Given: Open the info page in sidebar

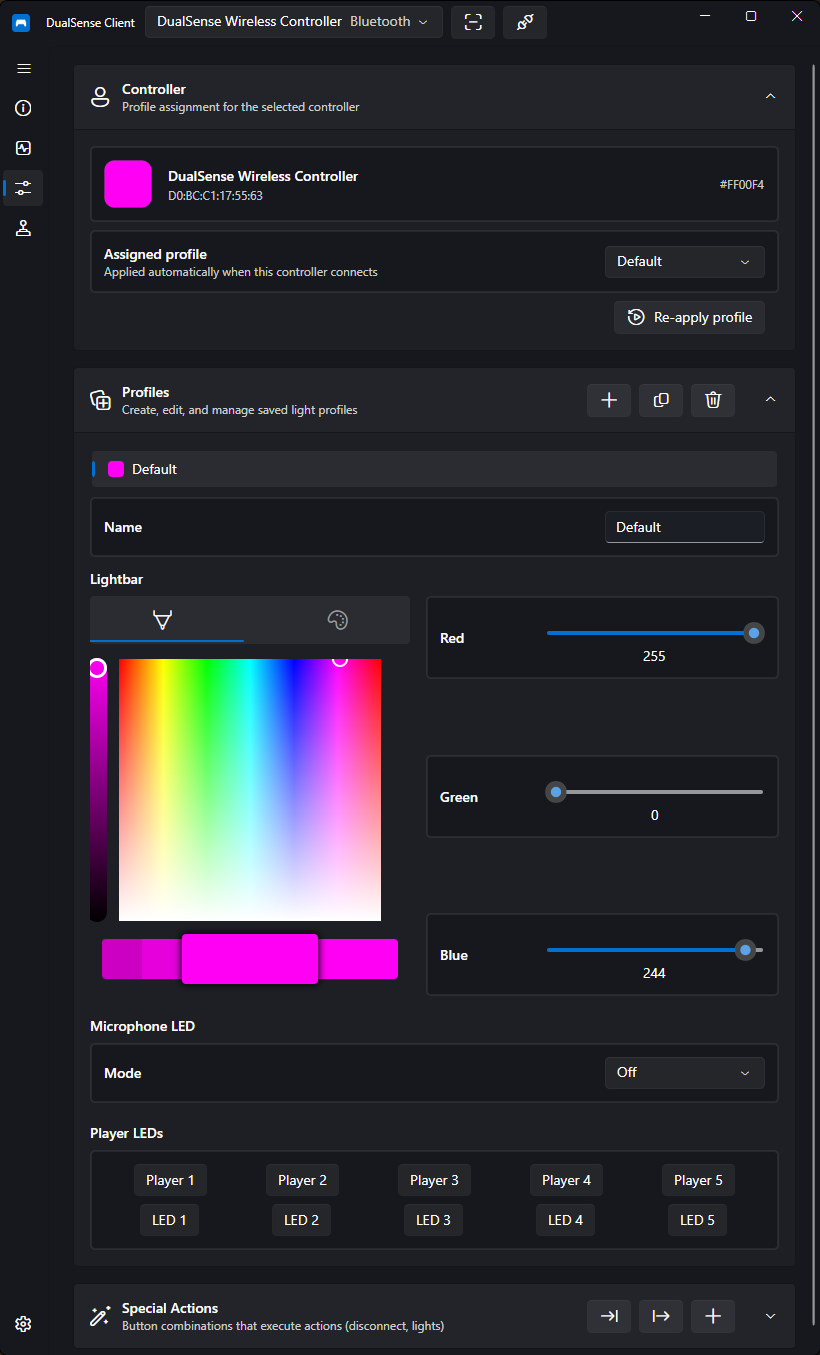Looking at the screenshot, I should coord(24,108).
